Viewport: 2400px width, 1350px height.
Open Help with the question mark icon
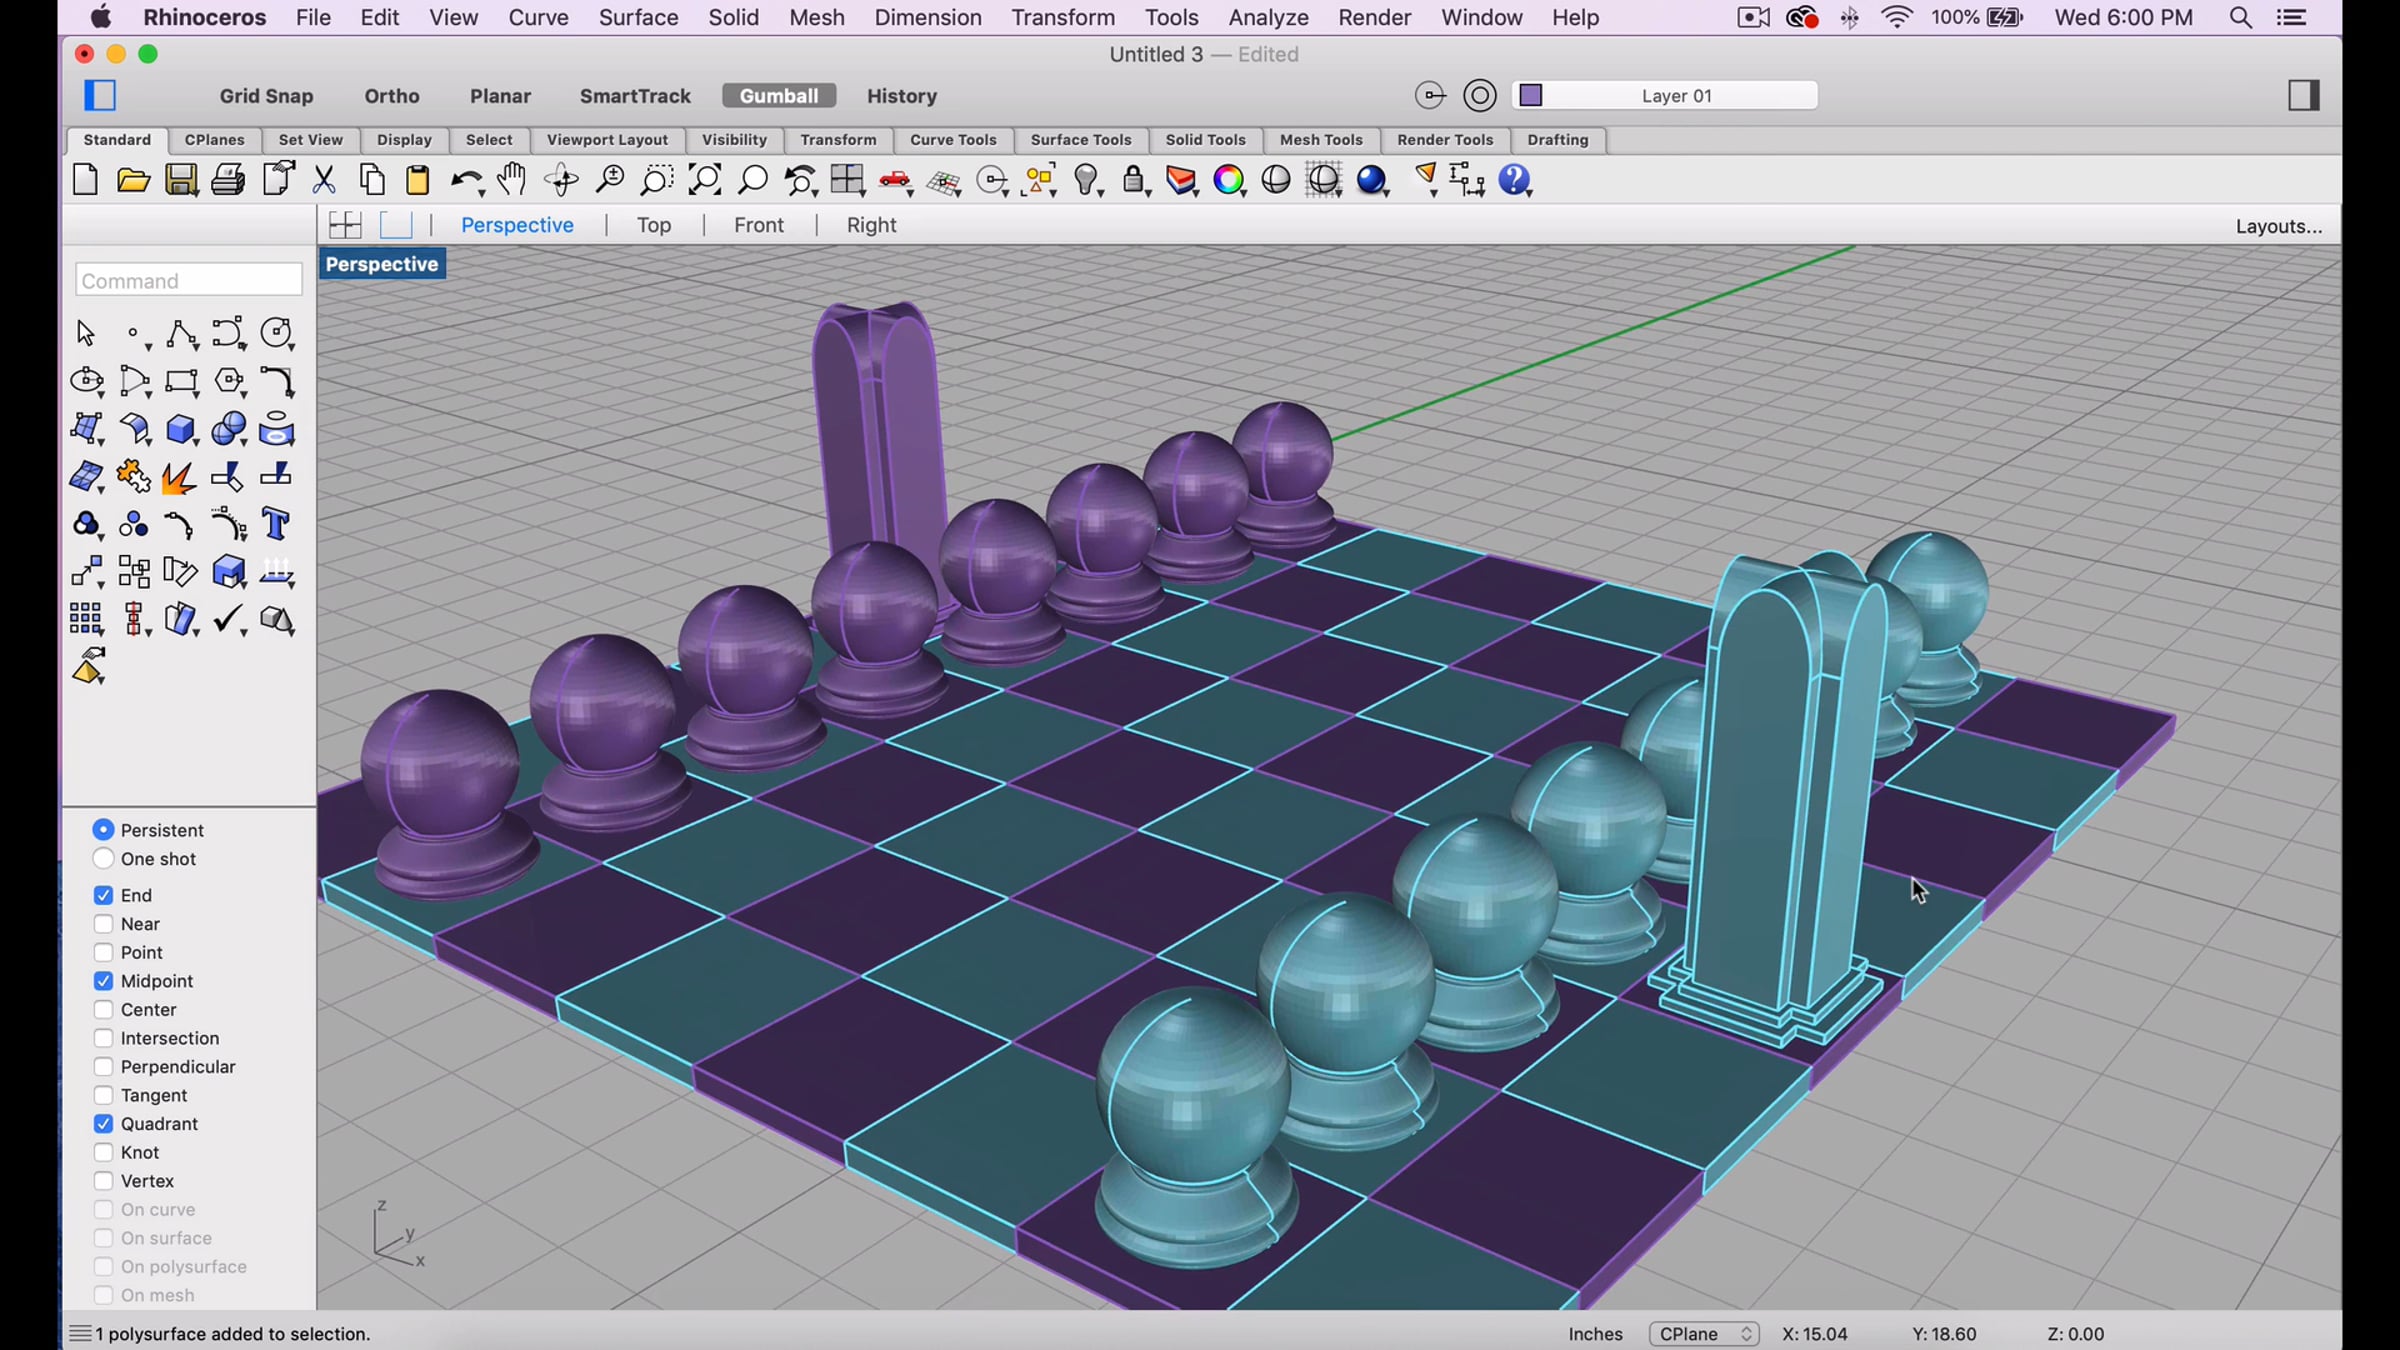click(1516, 180)
